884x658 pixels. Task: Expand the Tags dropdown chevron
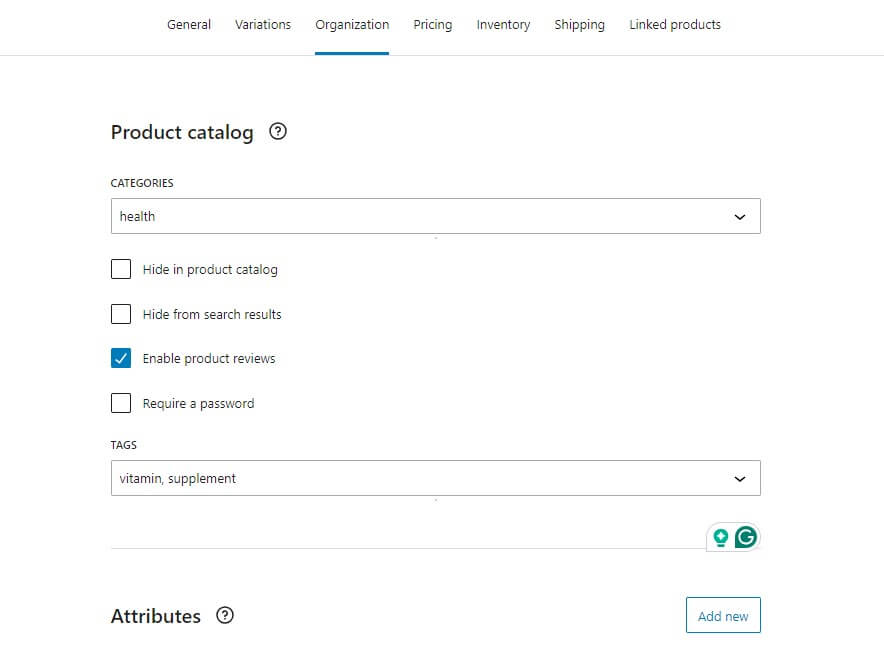tap(740, 479)
